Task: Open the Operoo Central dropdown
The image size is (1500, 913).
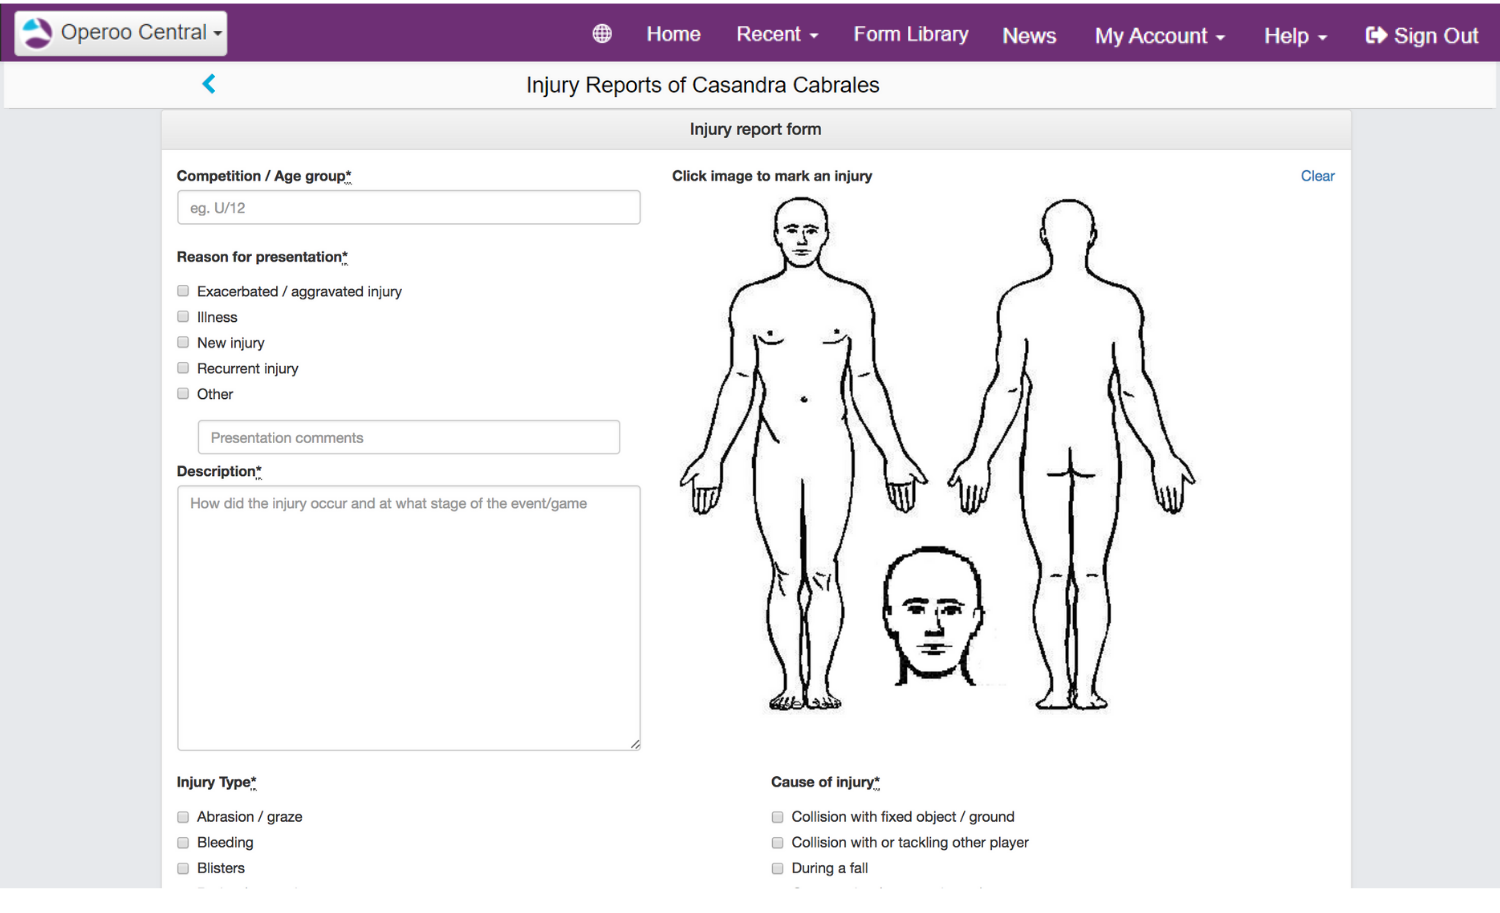Action: (x=121, y=33)
